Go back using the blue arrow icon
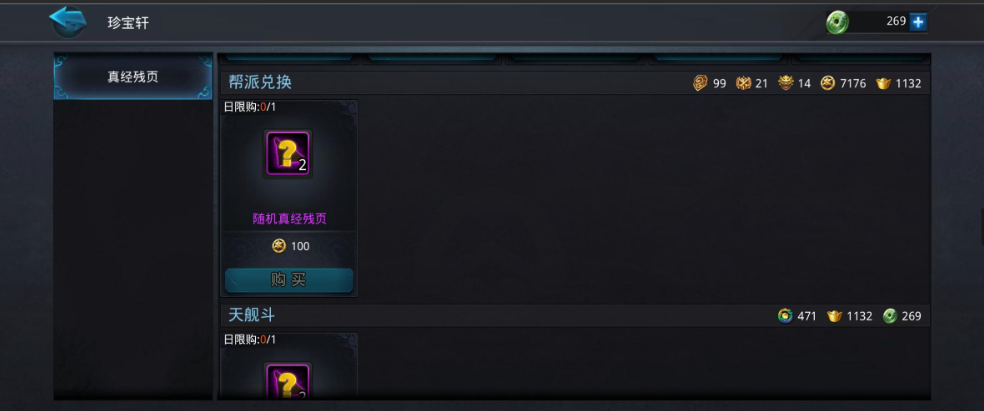The image size is (984, 411). [x=68, y=21]
